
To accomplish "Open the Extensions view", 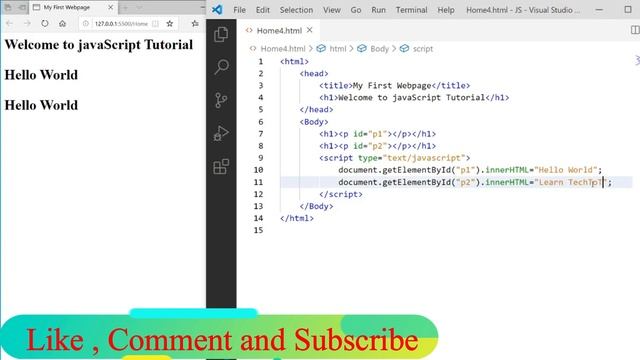I will (221, 167).
